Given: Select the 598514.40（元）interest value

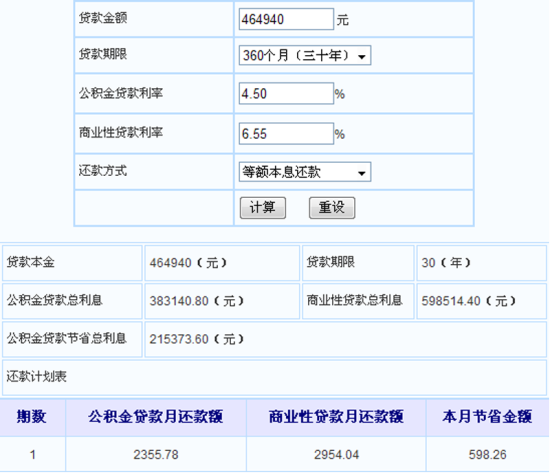Looking at the screenshot, I should point(469,301).
